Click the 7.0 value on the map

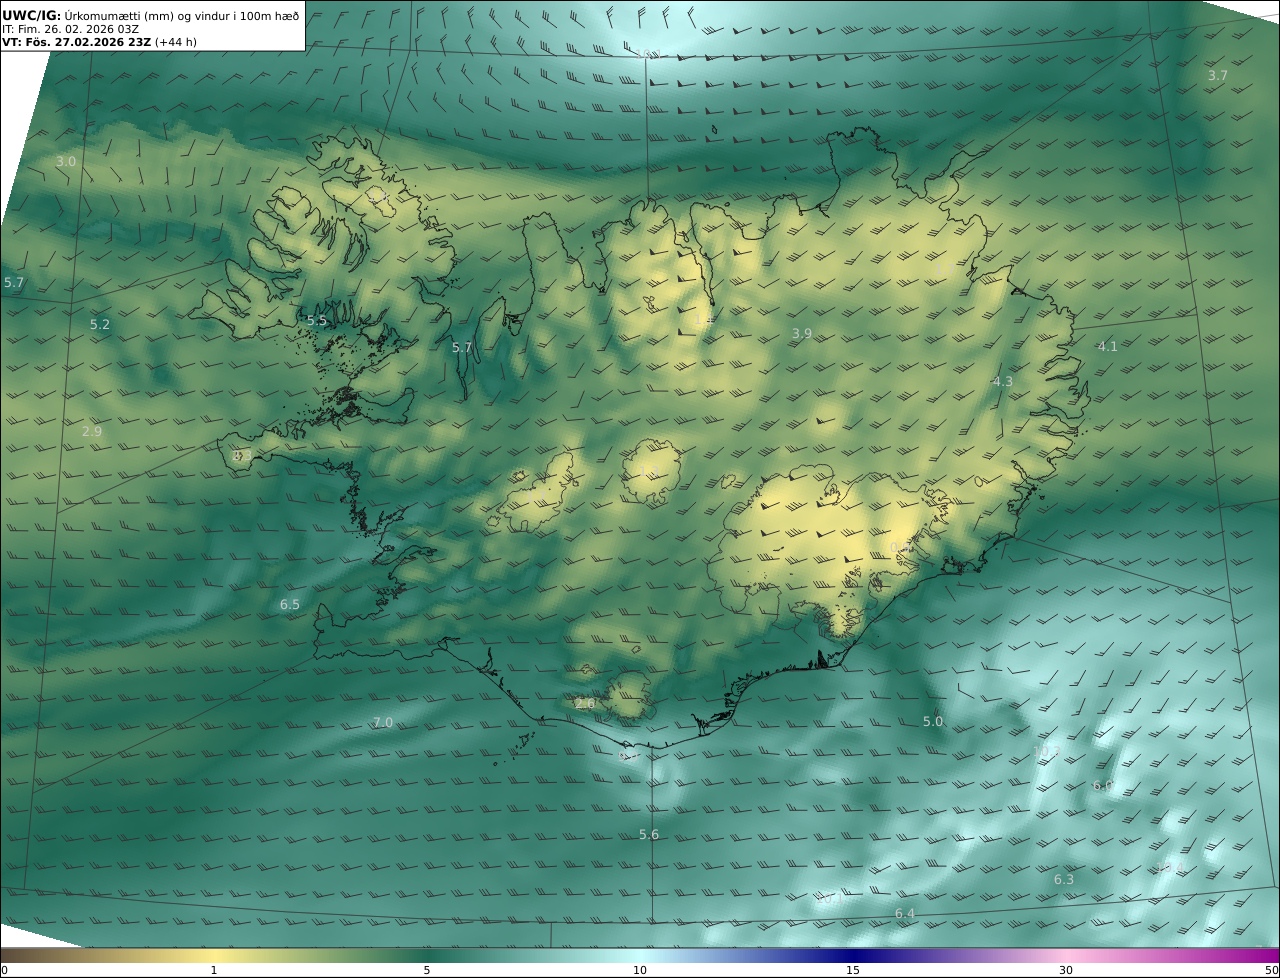[x=383, y=723]
